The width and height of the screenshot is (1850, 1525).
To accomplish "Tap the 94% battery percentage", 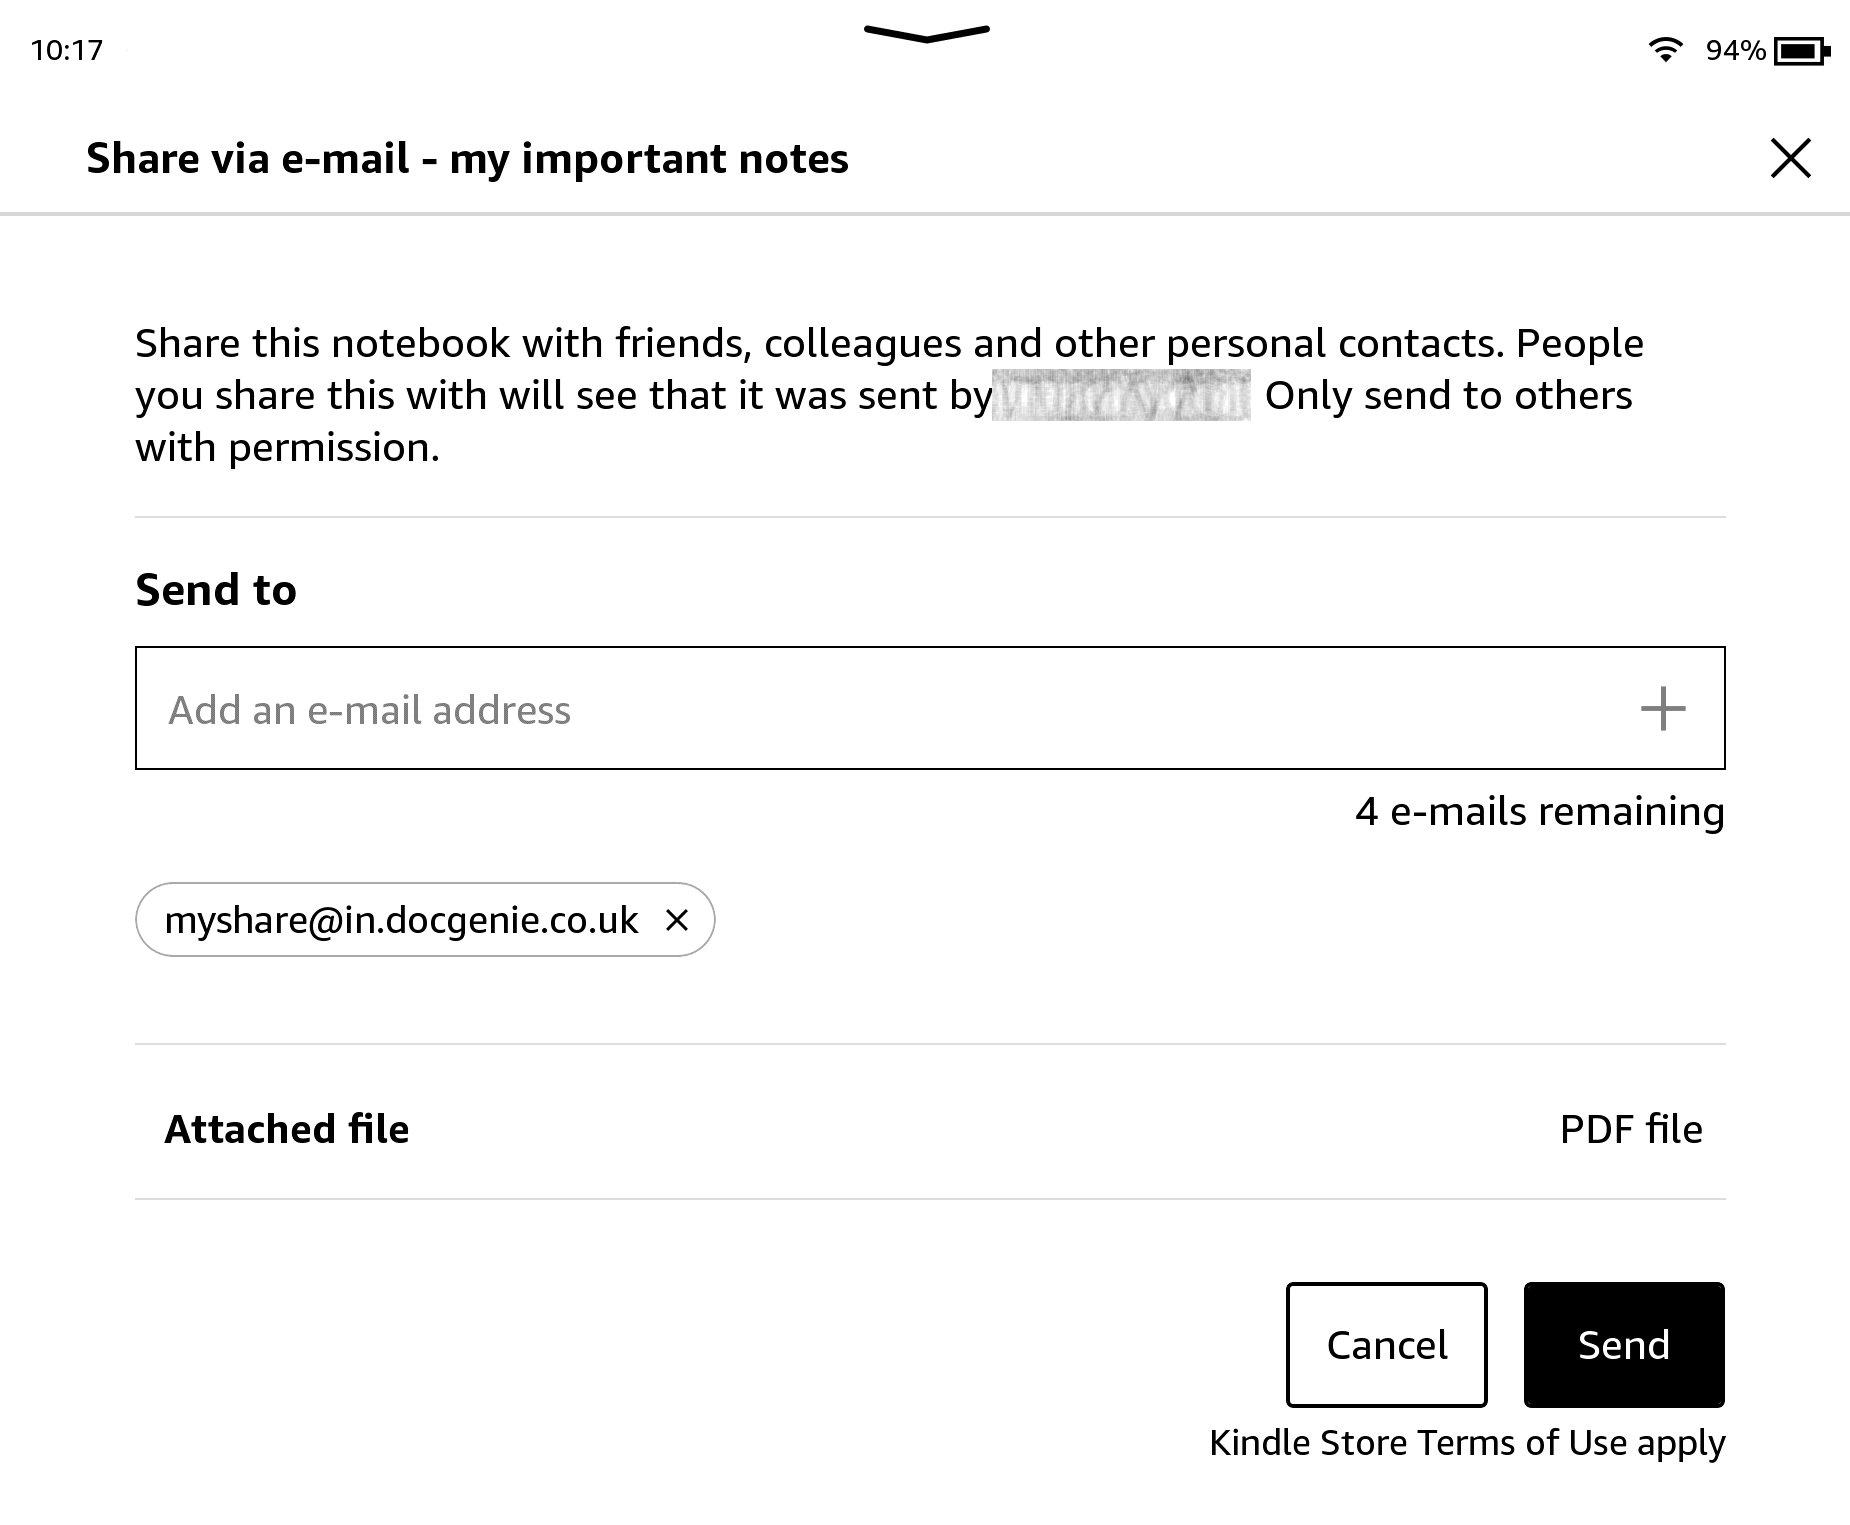I will pos(1735,50).
